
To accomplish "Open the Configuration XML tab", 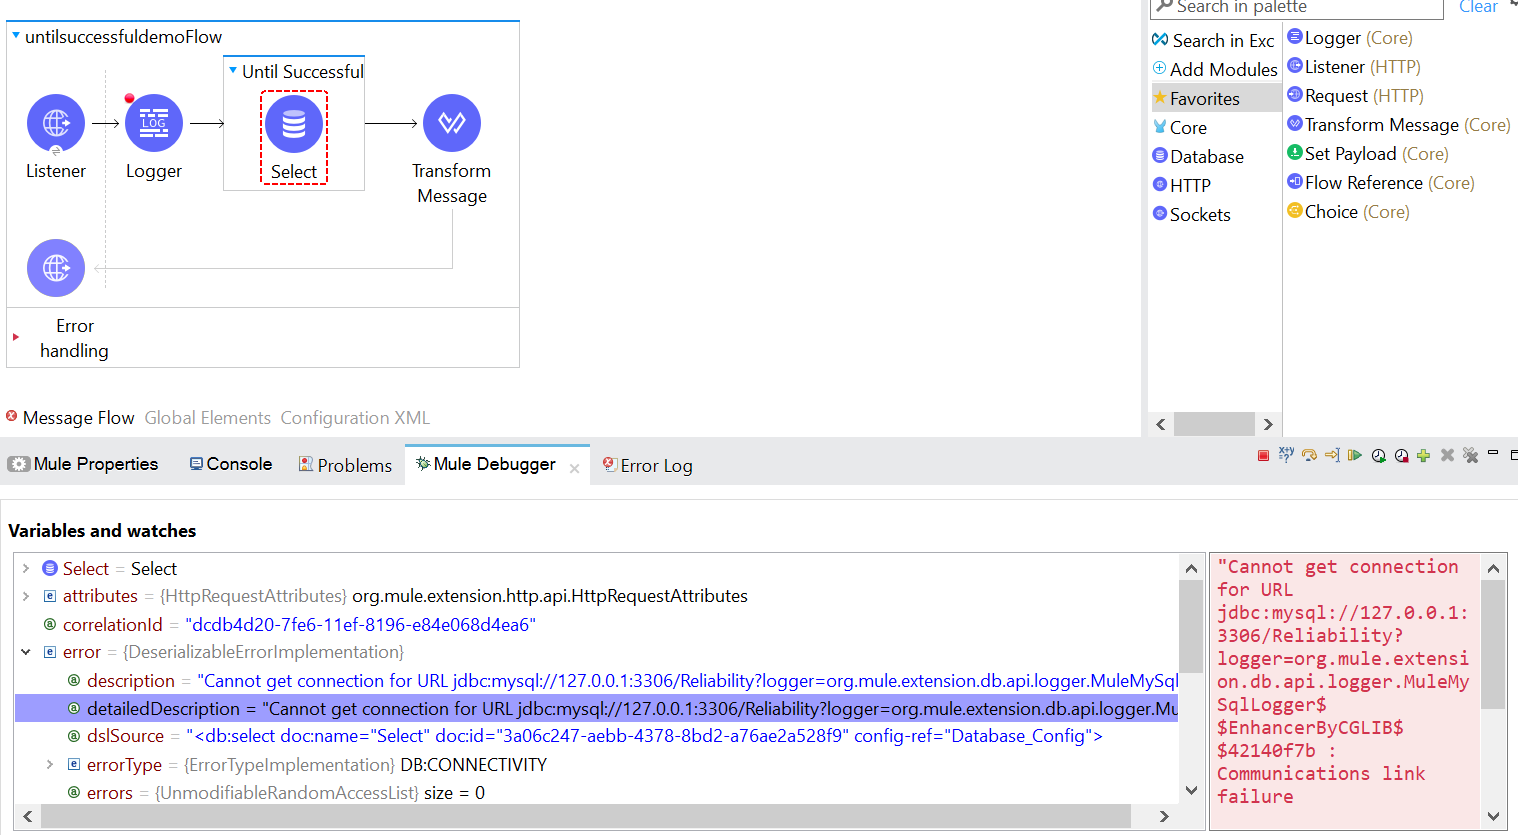I will coord(355,418).
